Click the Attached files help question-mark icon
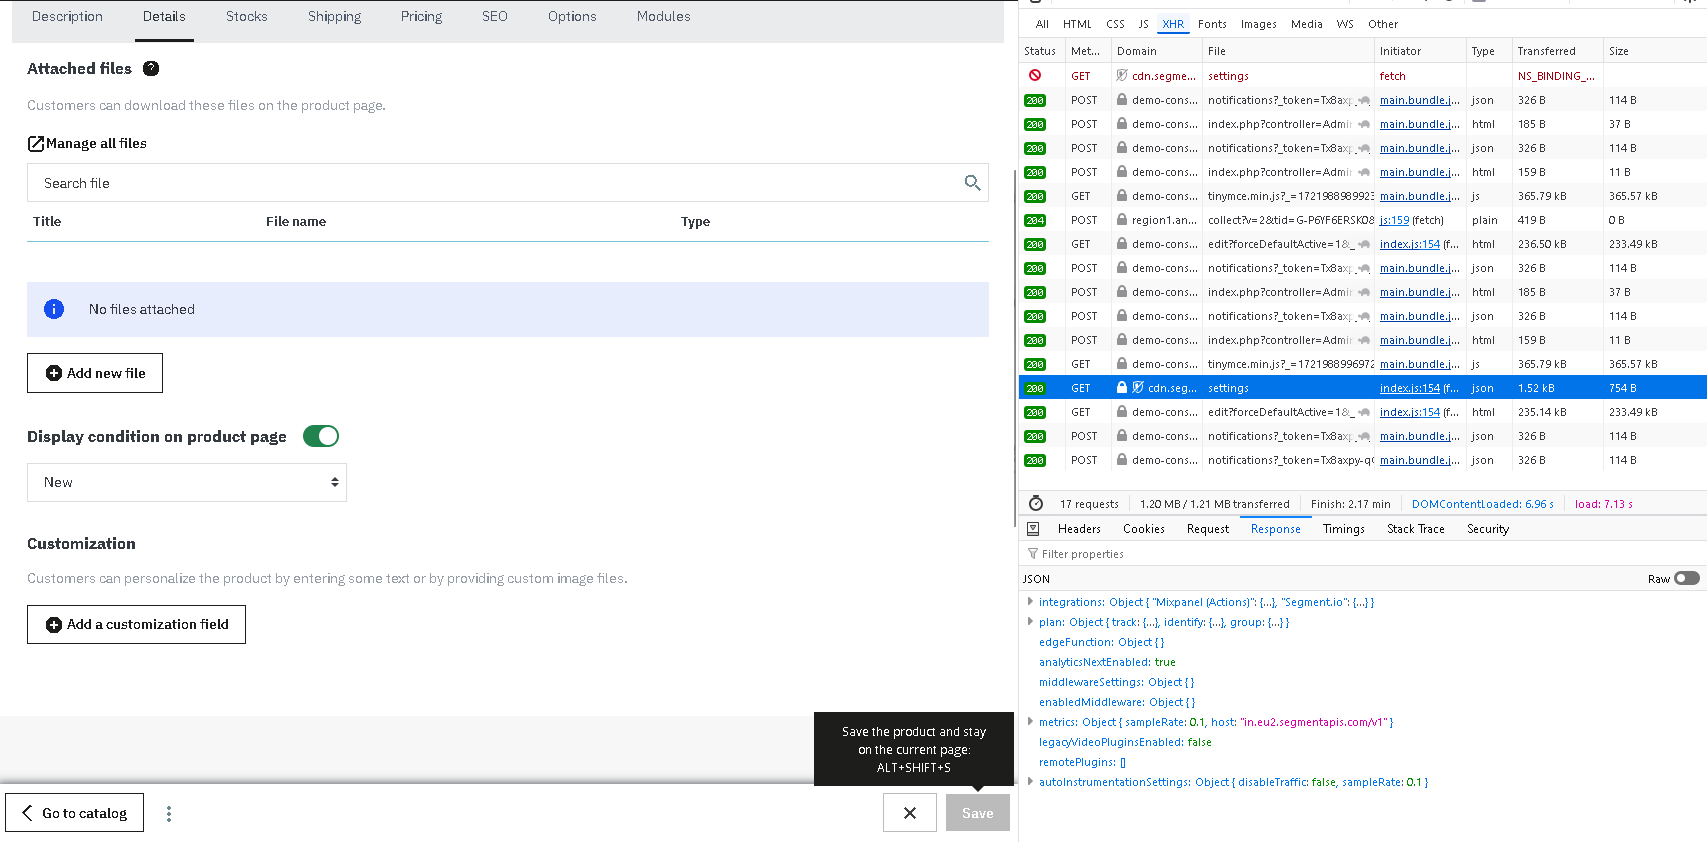This screenshot has height=842, width=1707. 151,69
